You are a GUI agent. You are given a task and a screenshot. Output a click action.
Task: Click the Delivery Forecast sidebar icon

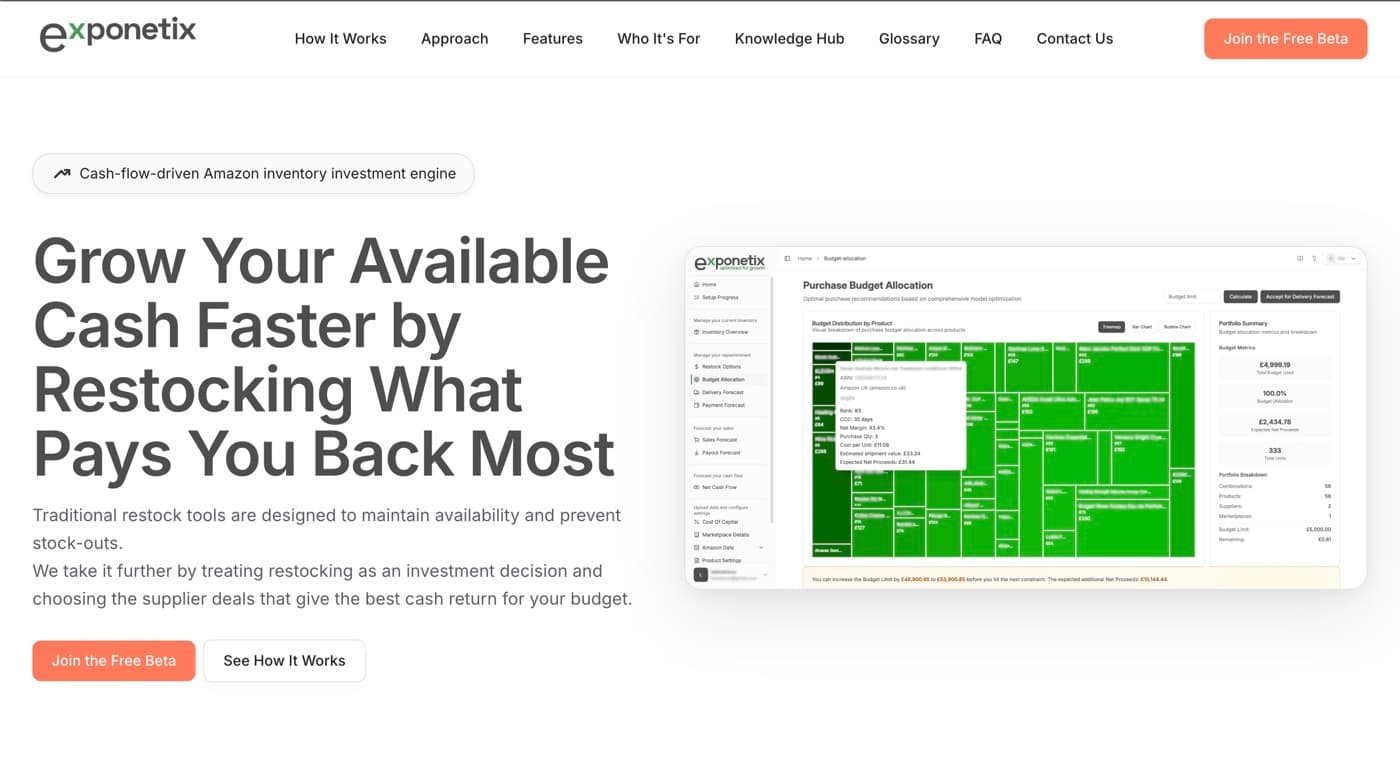coord(696,392)
